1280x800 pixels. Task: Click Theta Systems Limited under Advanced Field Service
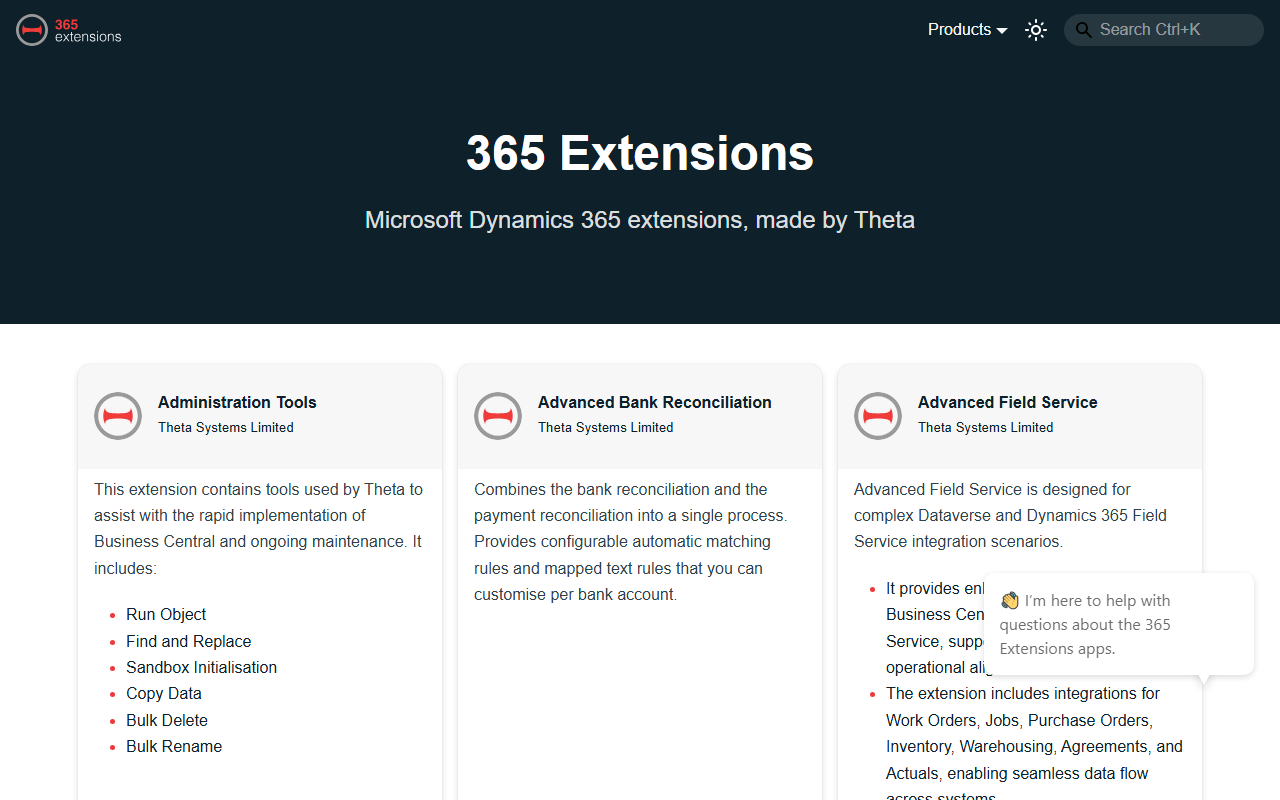pyautogui.click(x=986, y=427)
